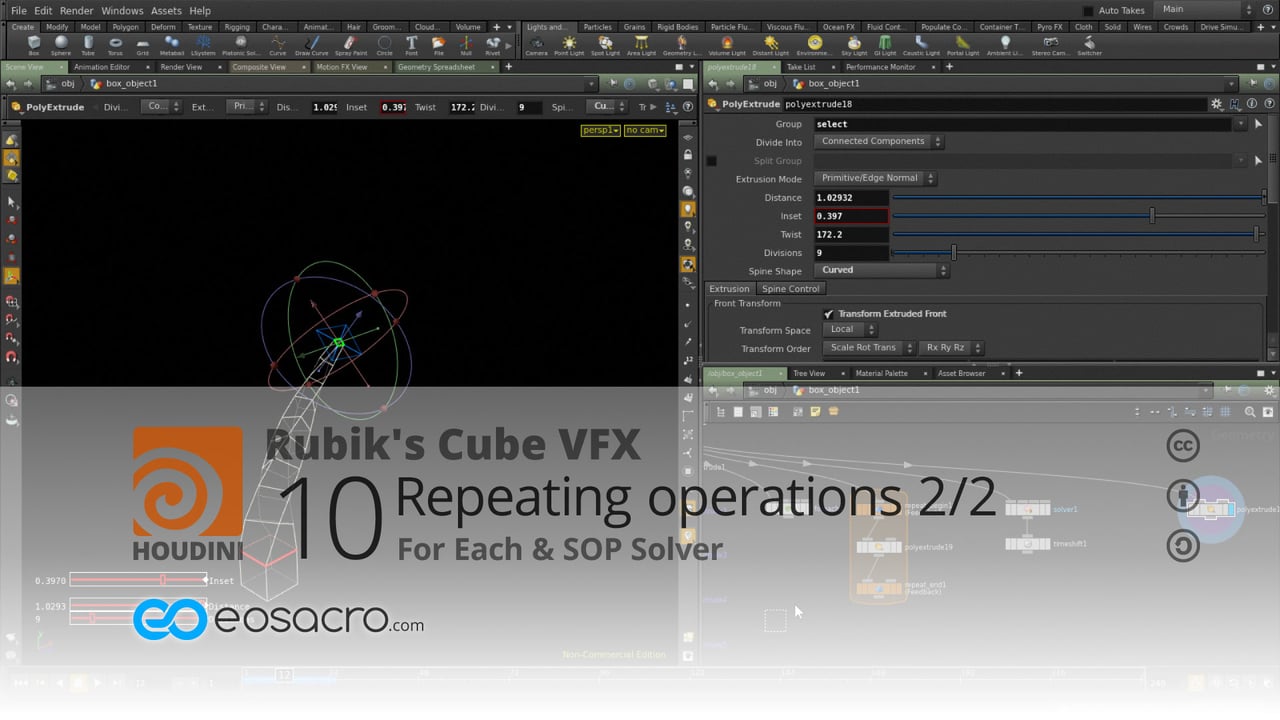This screenshot has width=1280, height=720.
Task: Open the Render menu
Action: [x=75, y=10]
